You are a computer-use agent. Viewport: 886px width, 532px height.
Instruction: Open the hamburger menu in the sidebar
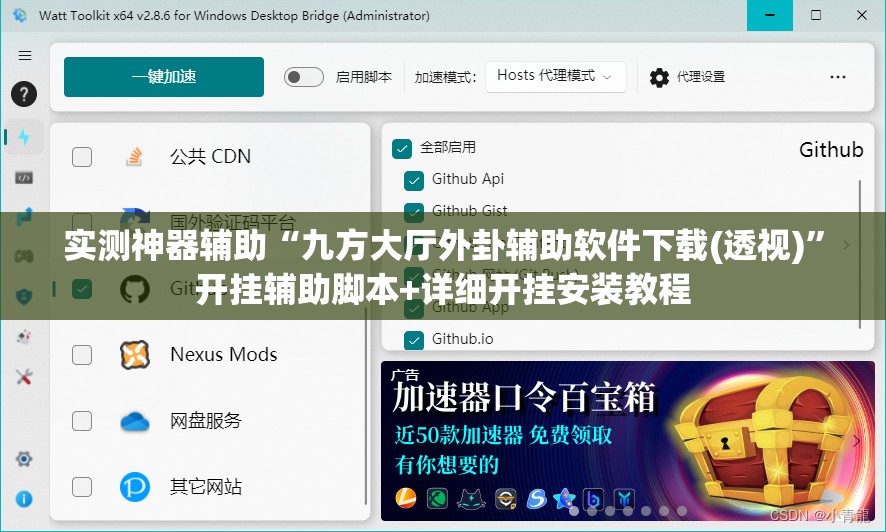tap(24, 55)
